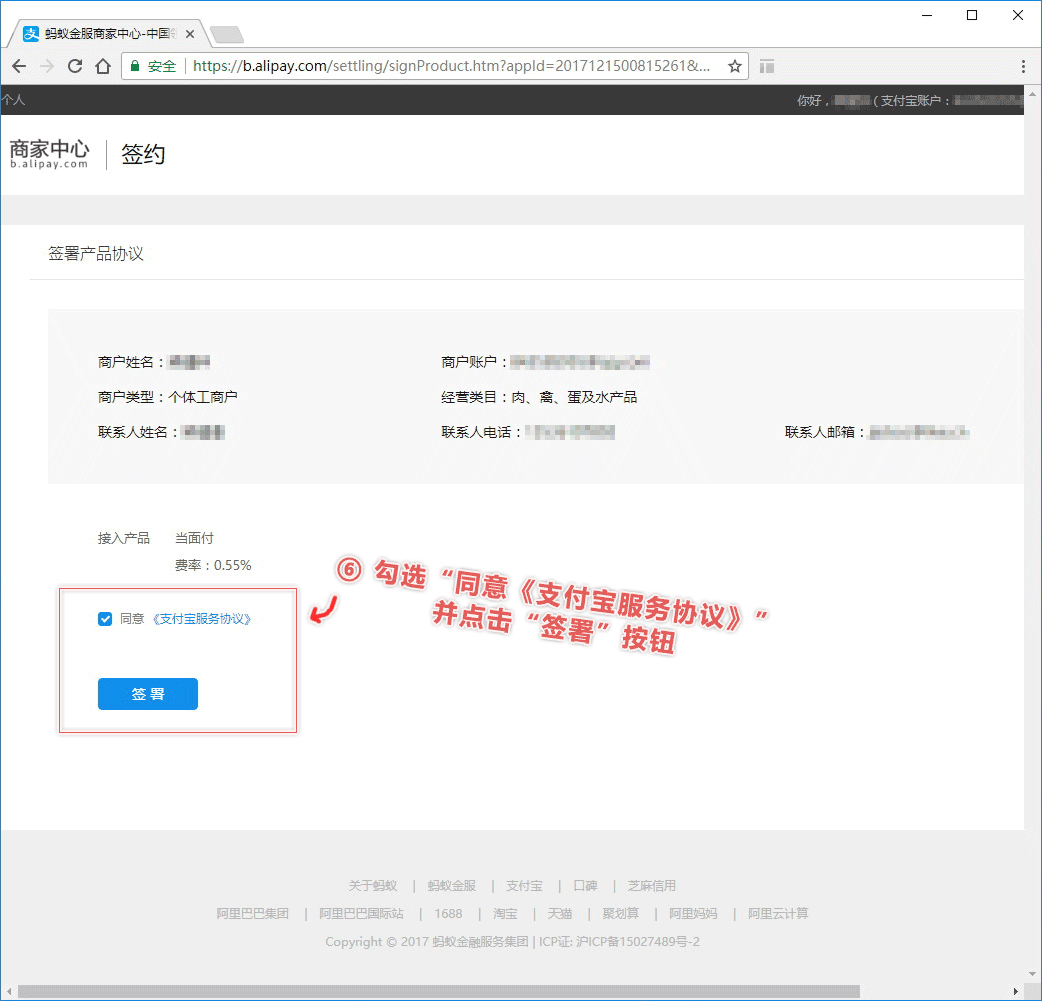Reload the page with the refresh icon
Screen dimensions: 1042x1001
click(75, 66)
